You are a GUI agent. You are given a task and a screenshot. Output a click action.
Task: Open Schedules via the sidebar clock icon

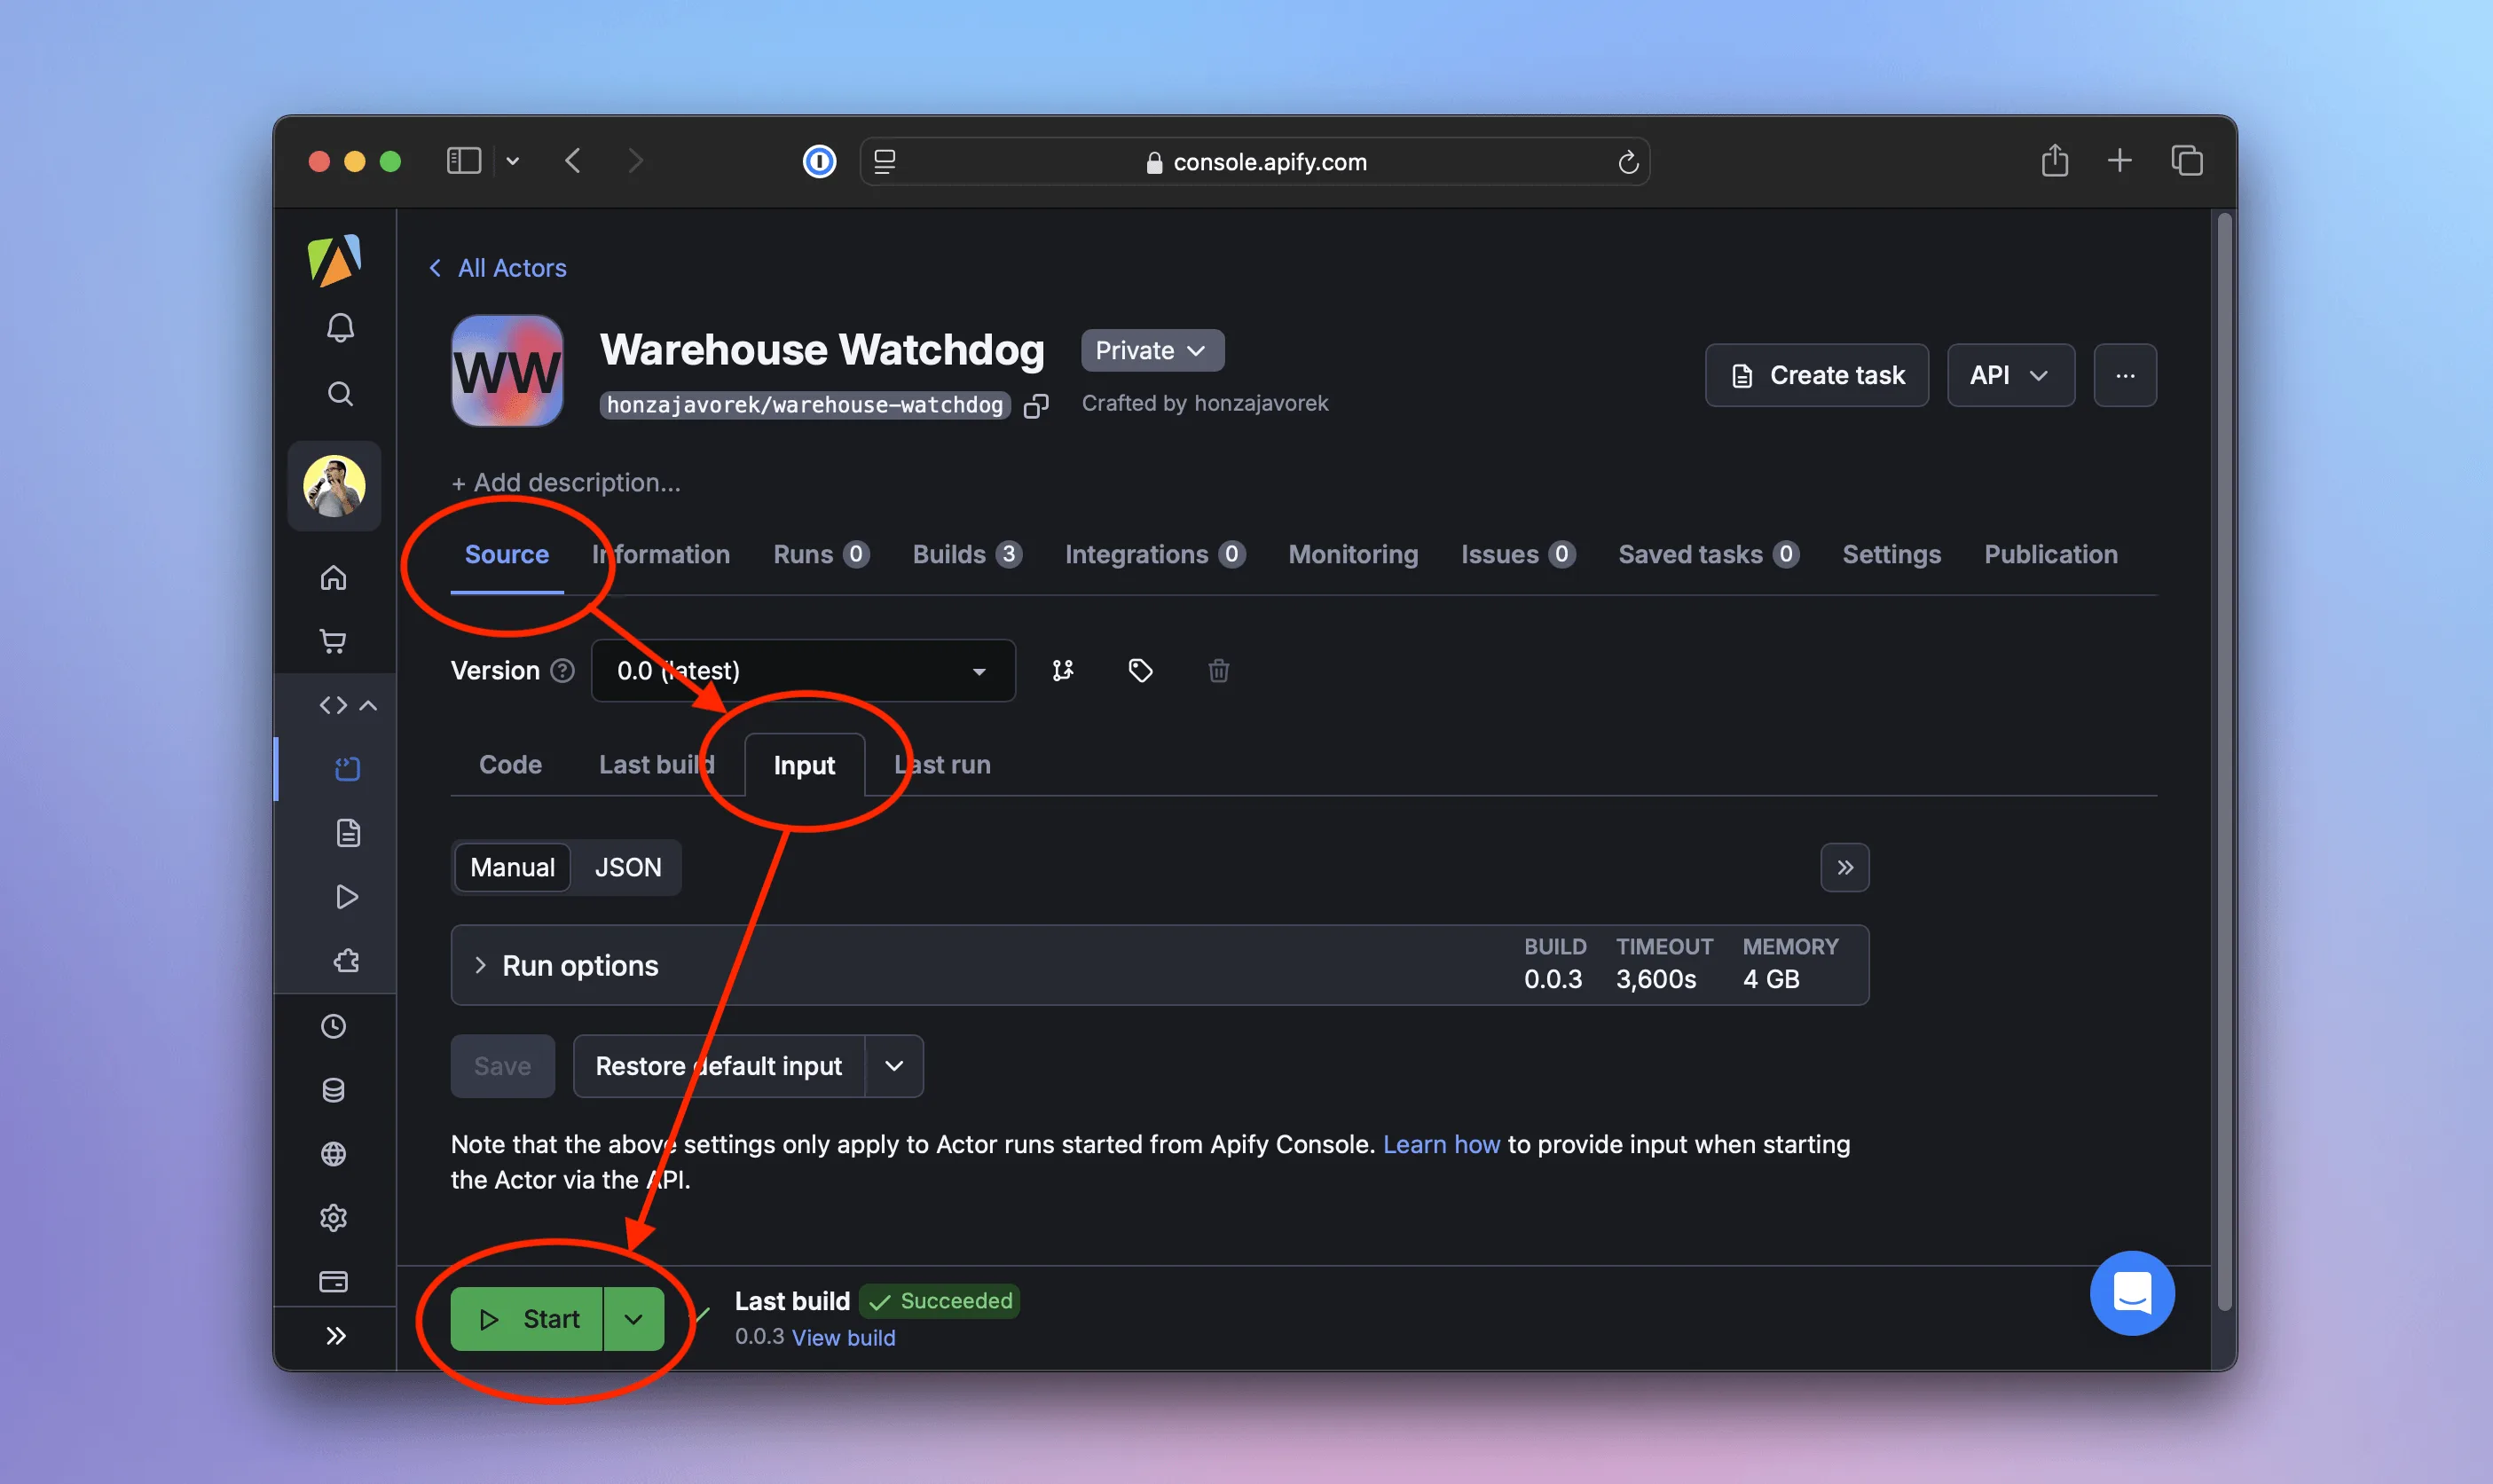click(x=333, y=1026)
